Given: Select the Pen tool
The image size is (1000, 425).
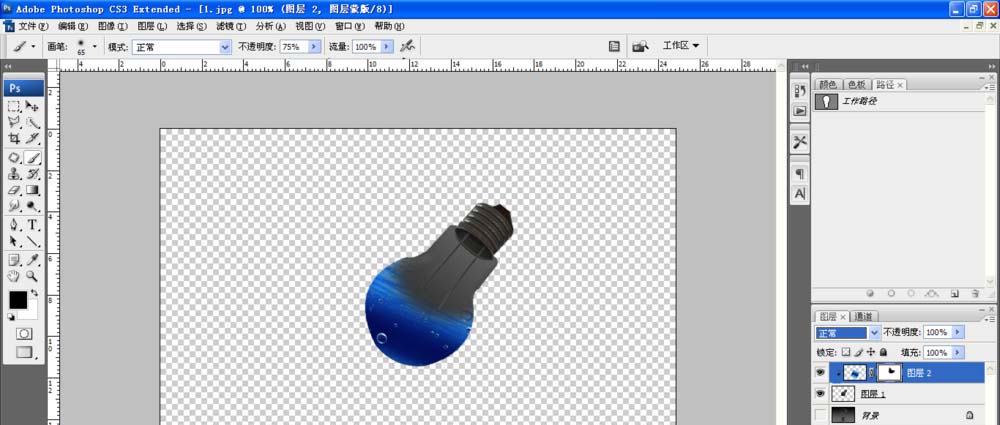Looking at the screenshot, I should (14, 225).
